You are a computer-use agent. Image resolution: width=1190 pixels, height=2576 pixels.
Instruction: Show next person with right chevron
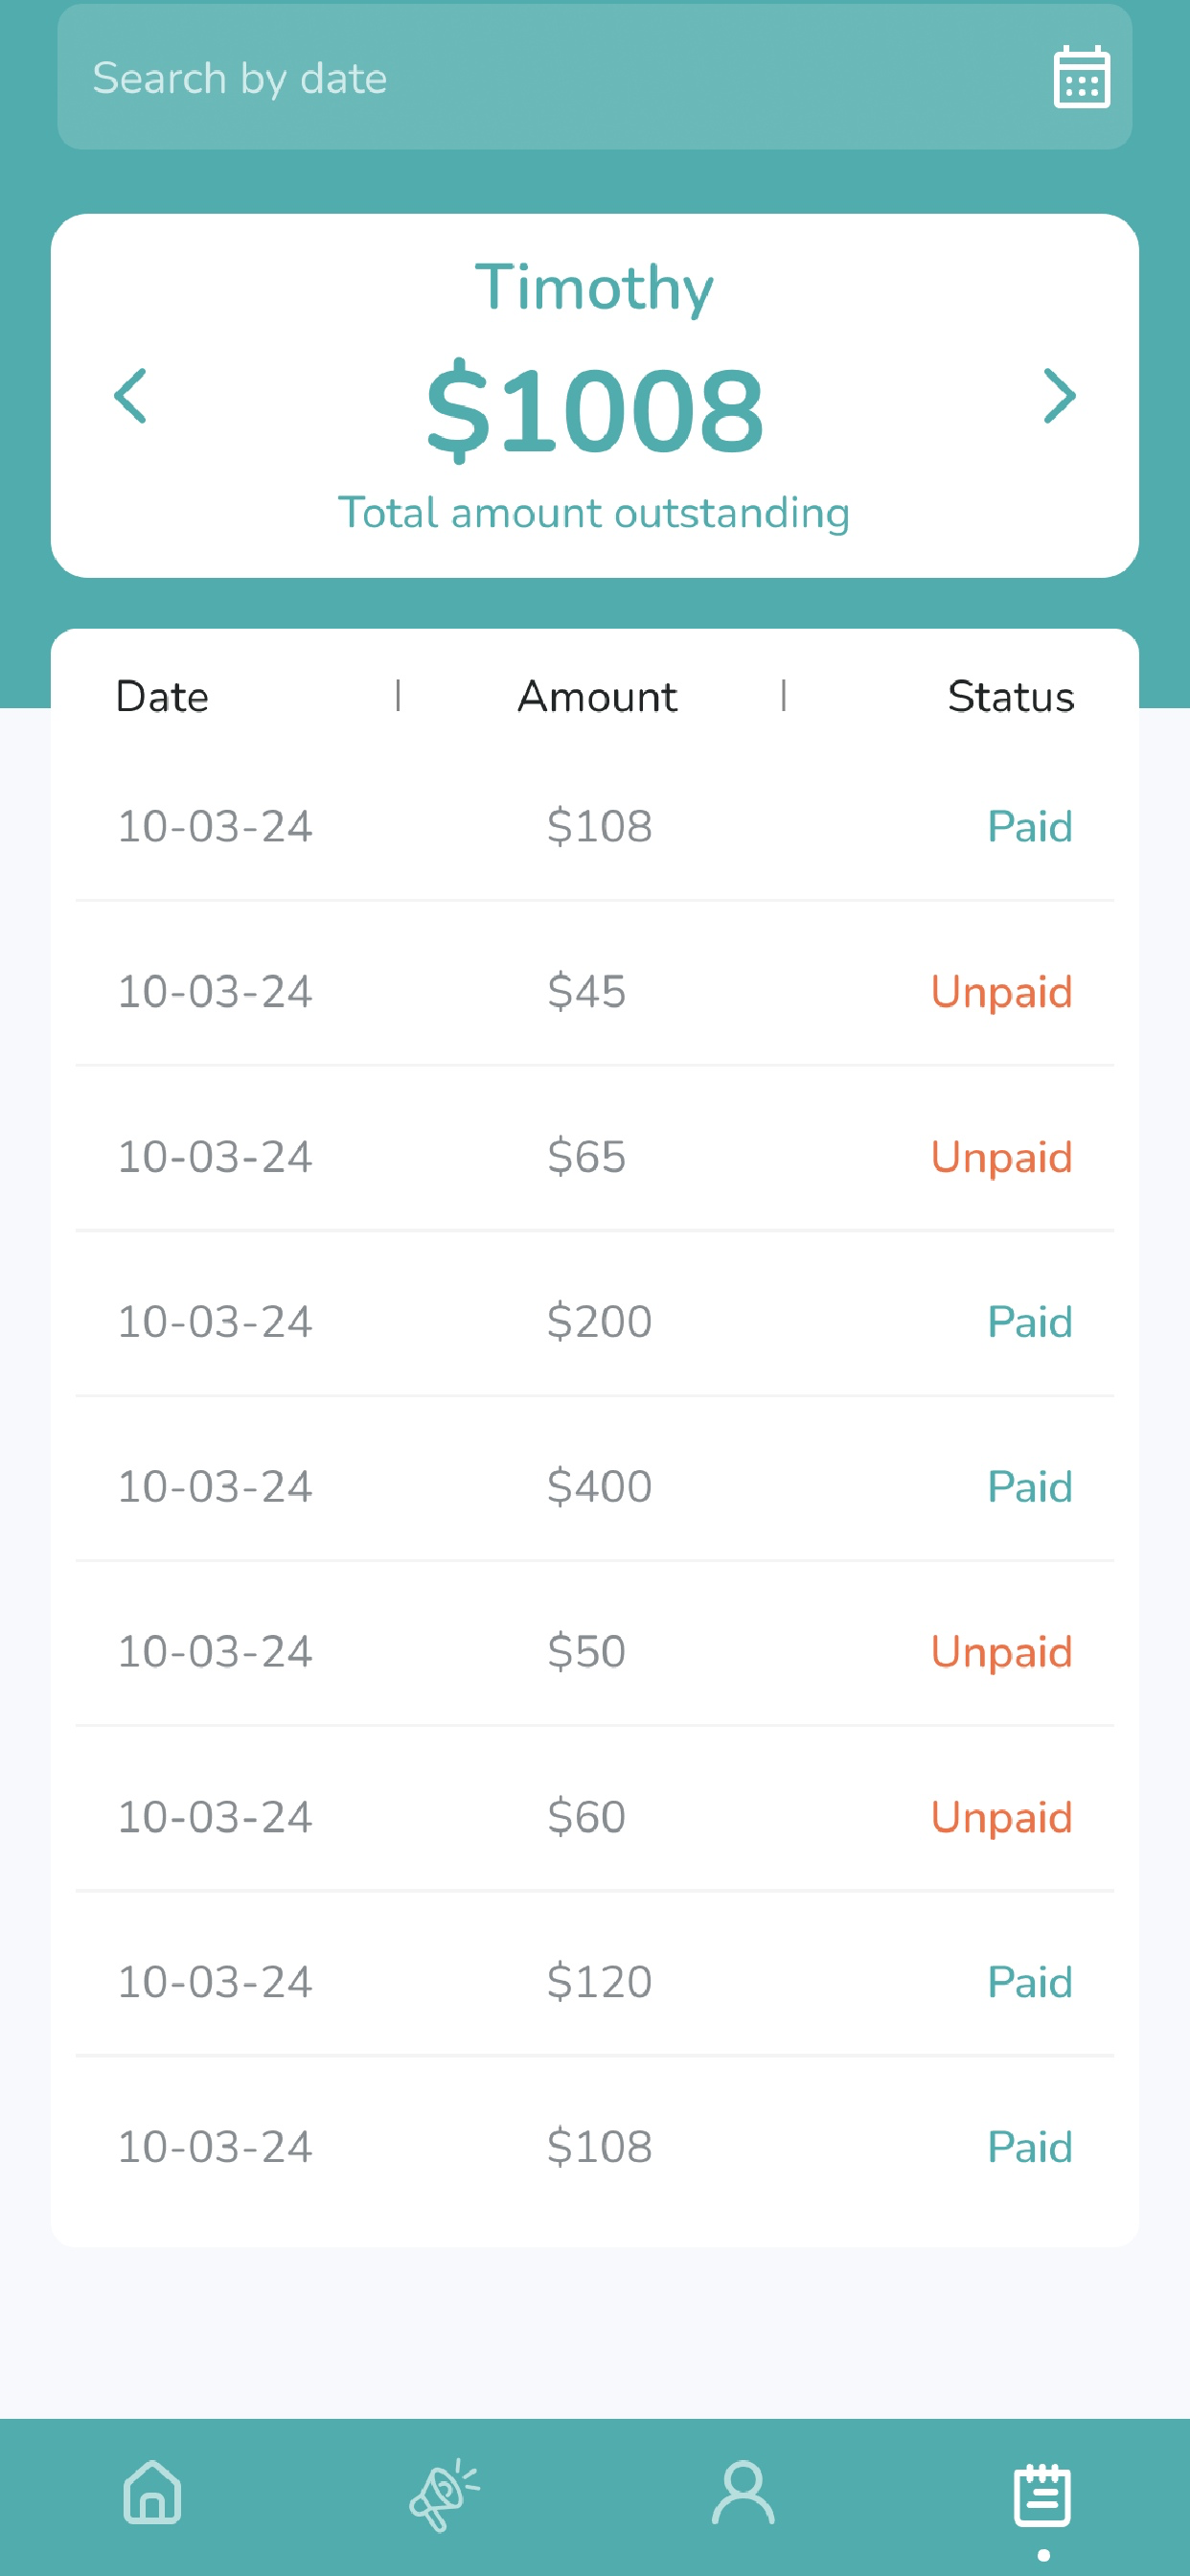point(1059,396)
